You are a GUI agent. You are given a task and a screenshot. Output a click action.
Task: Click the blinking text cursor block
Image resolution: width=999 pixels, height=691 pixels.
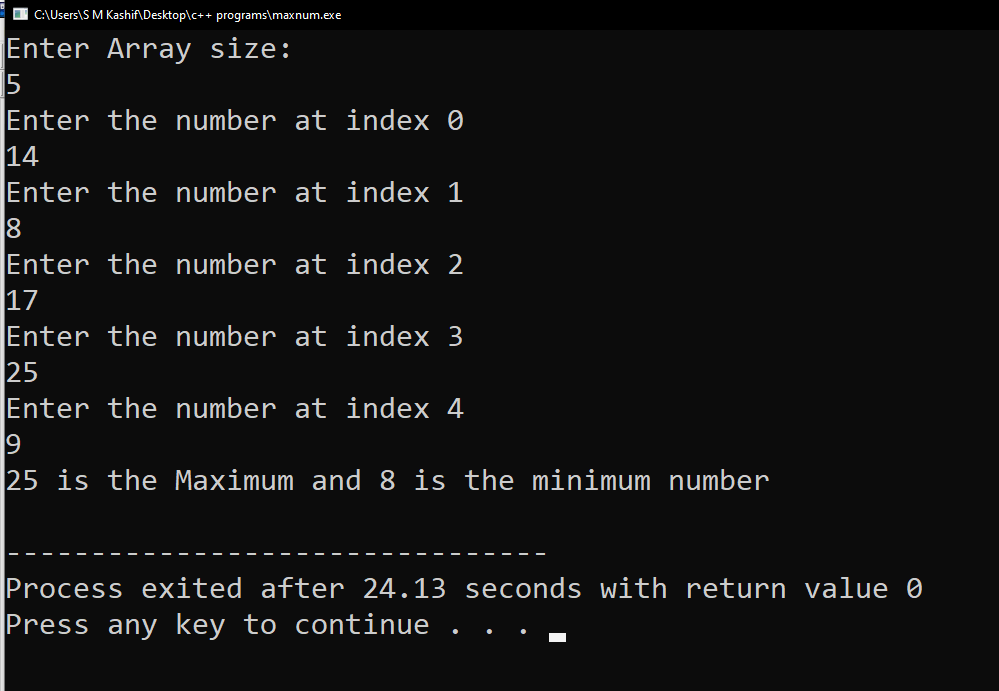[557, 637]
